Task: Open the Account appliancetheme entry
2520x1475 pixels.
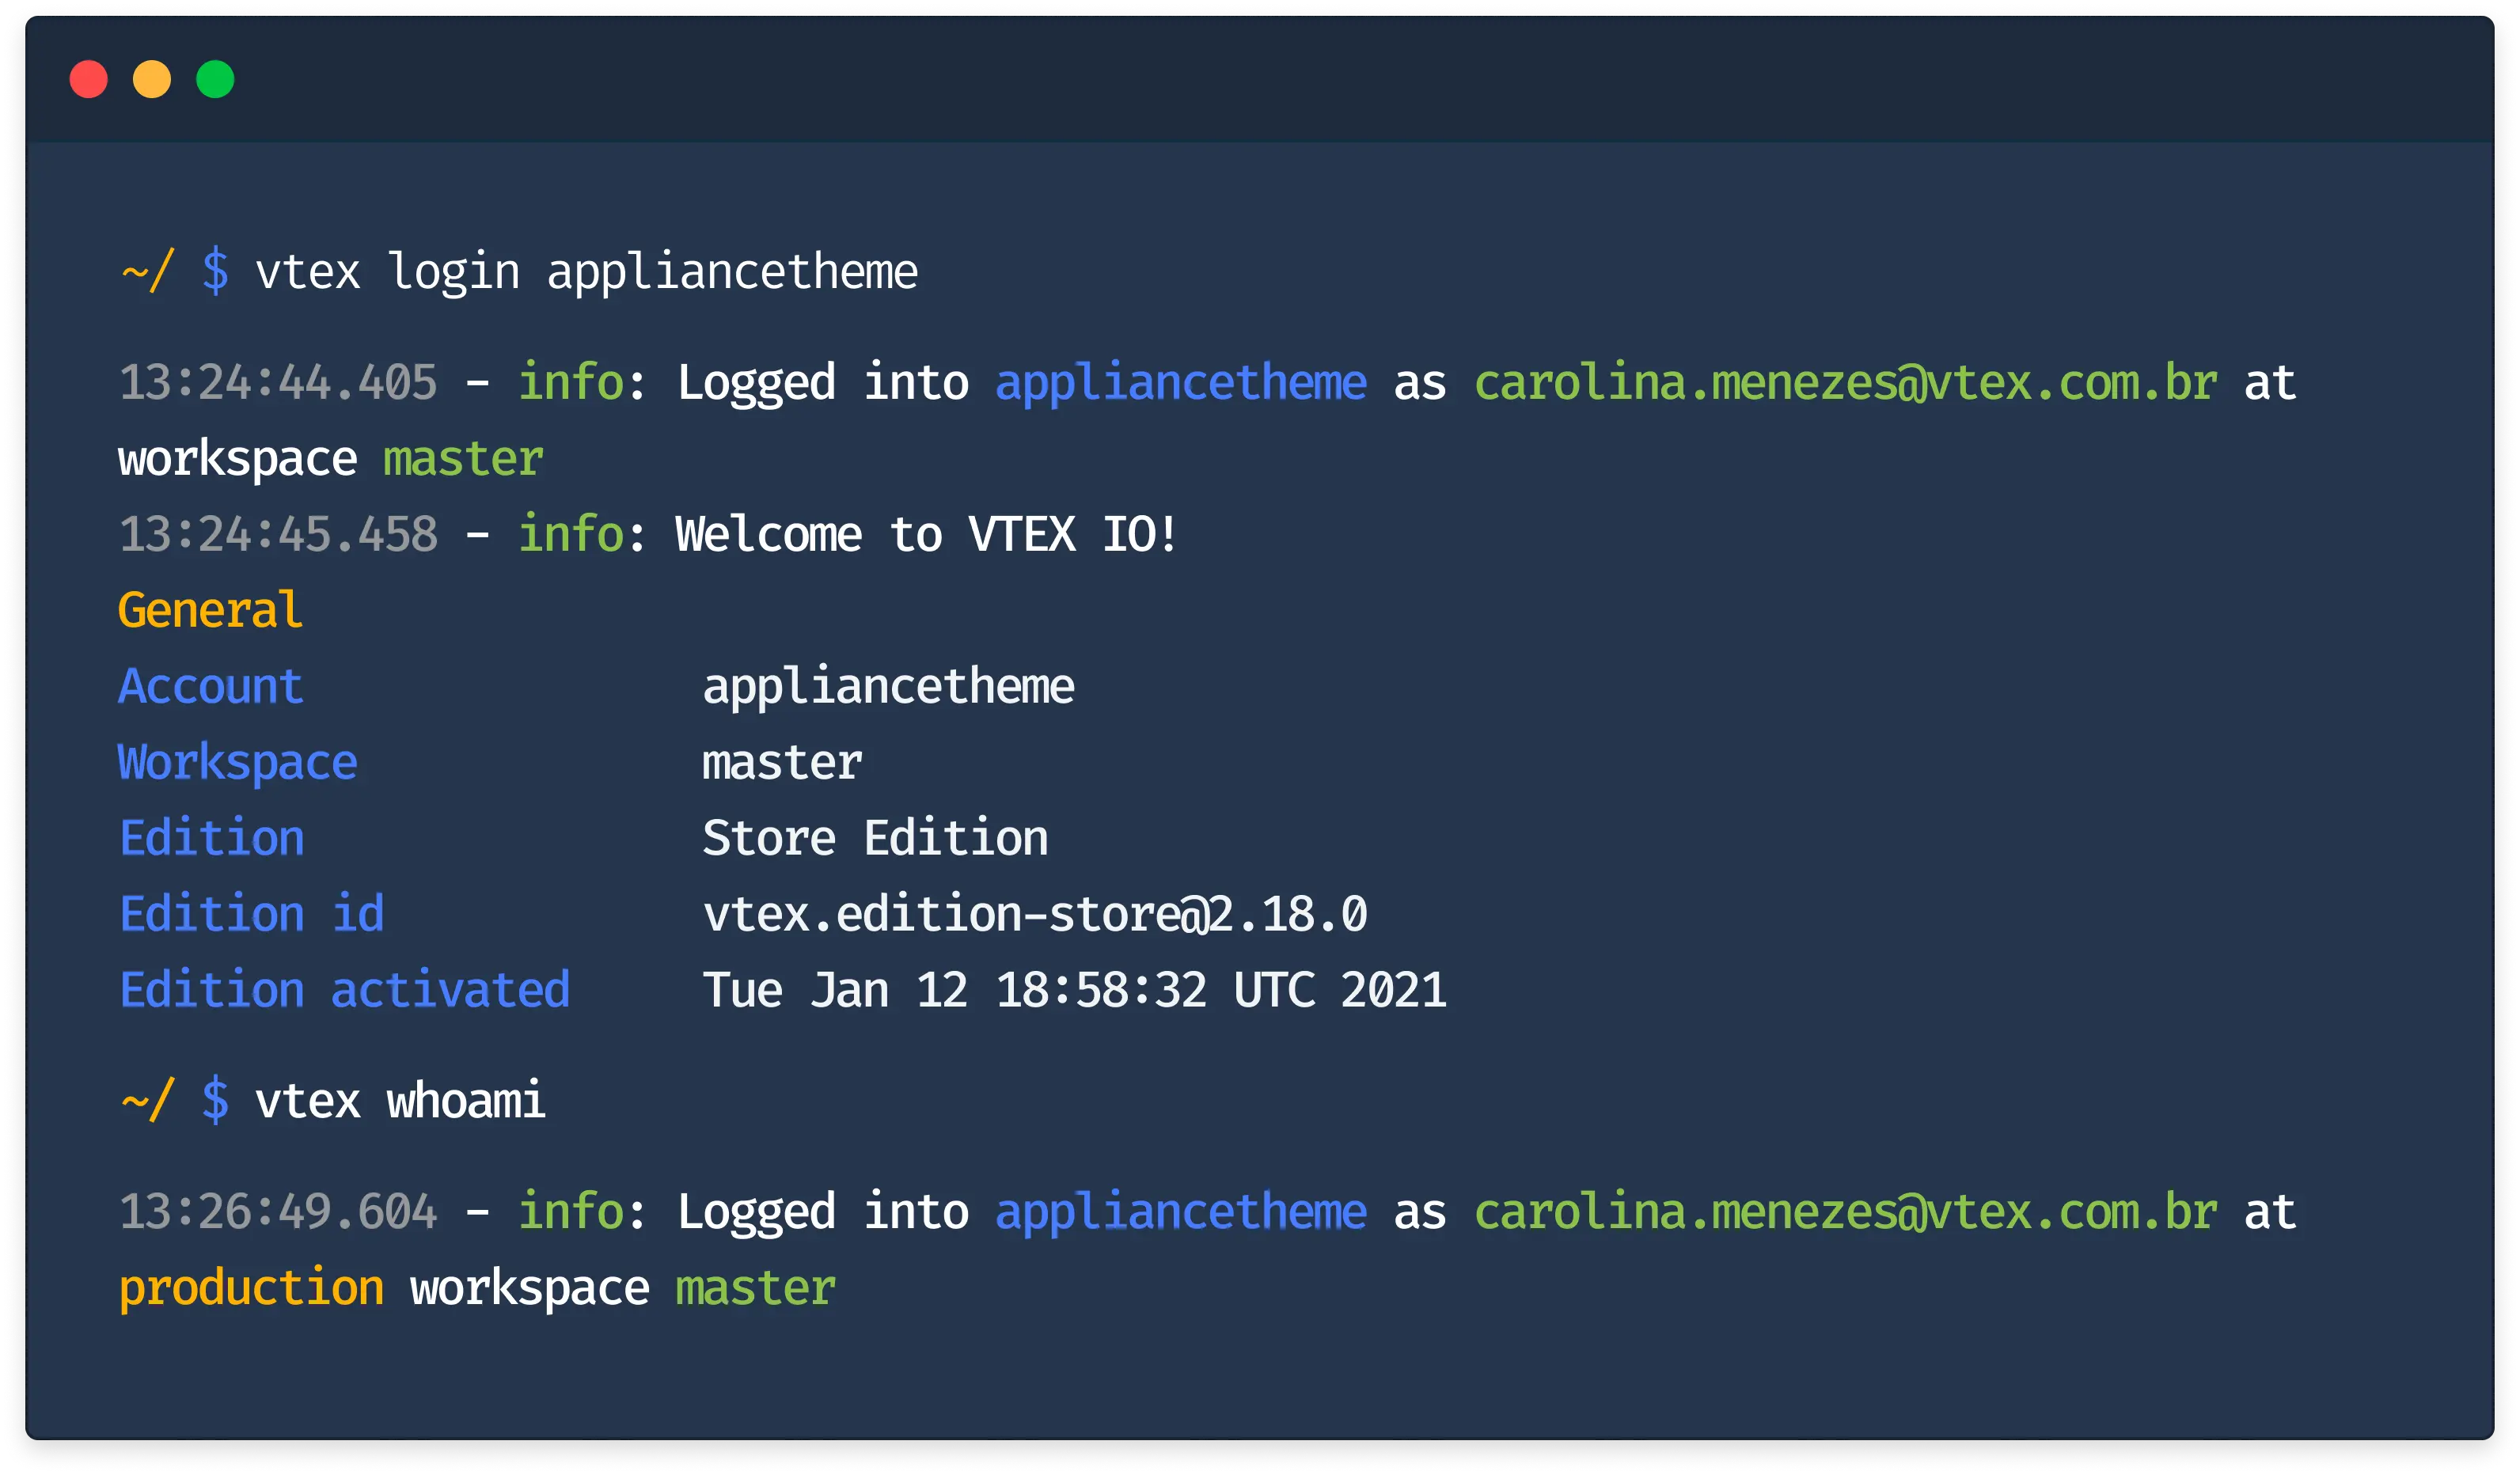Action: (210, 685)
